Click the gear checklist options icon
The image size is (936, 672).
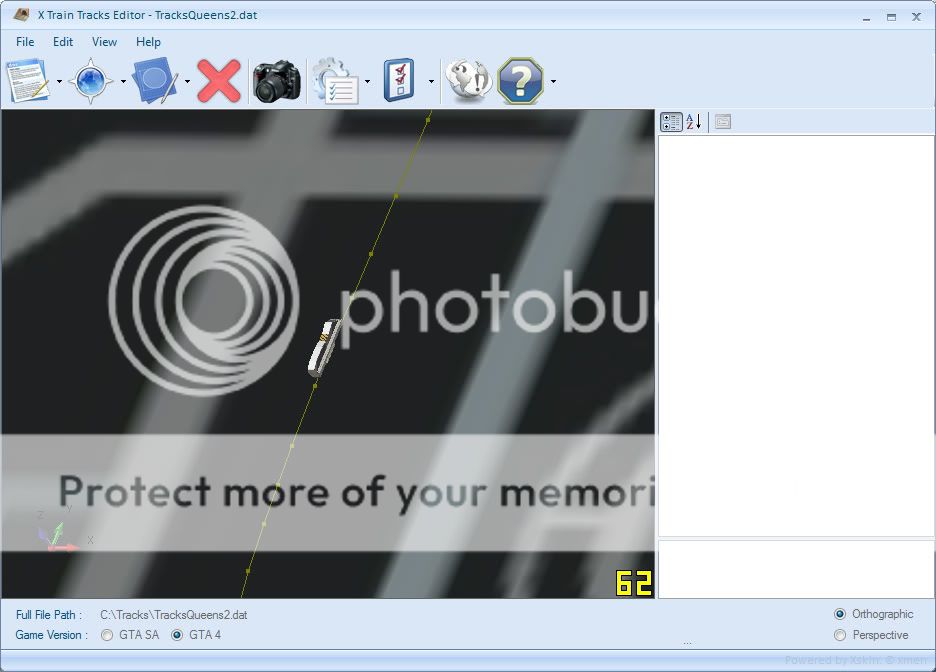(x=335, y=81)
